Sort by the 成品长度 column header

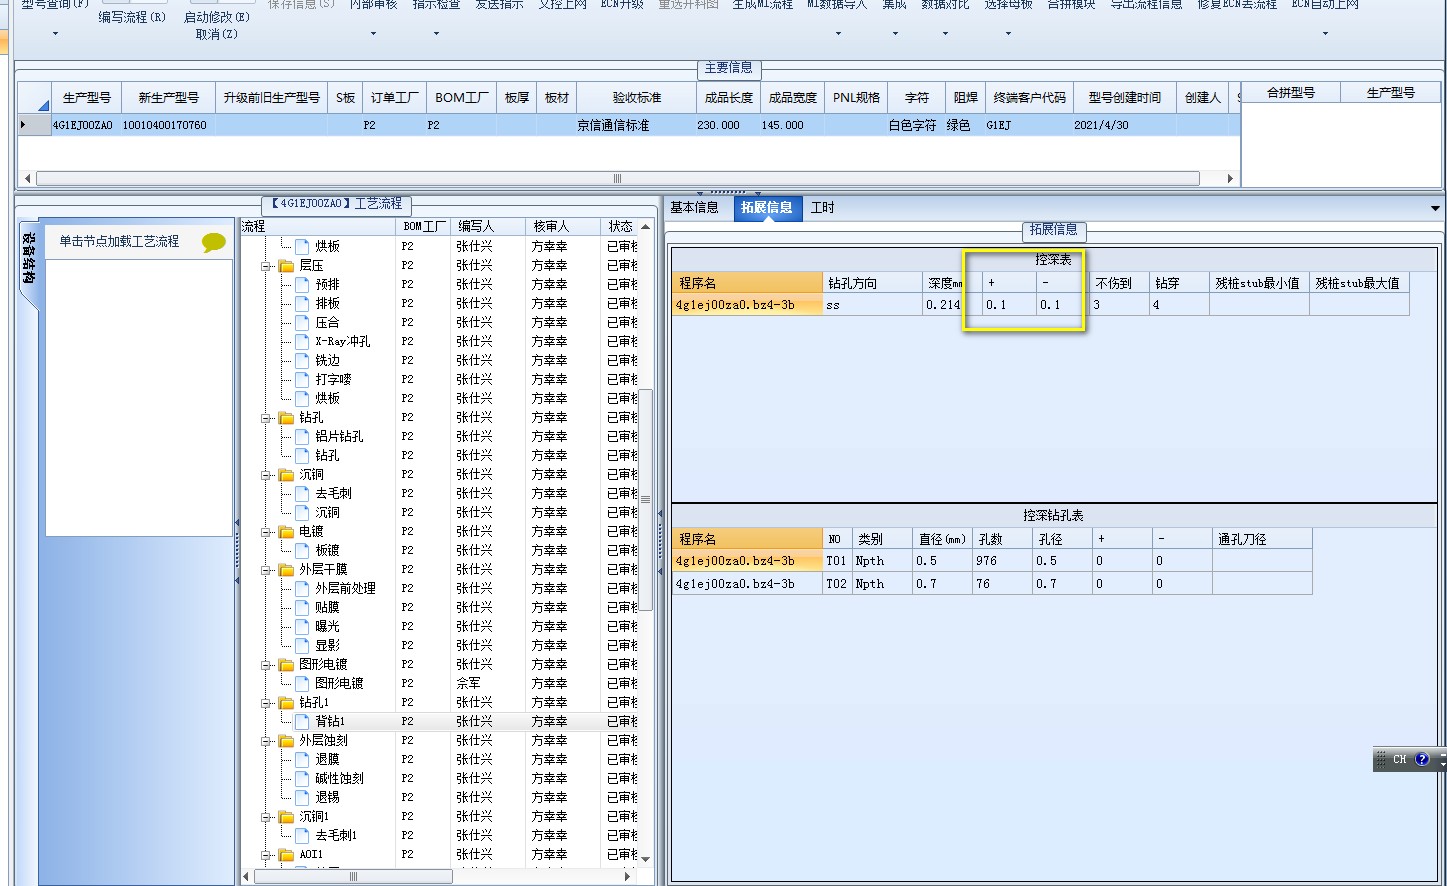coord(729,98)
